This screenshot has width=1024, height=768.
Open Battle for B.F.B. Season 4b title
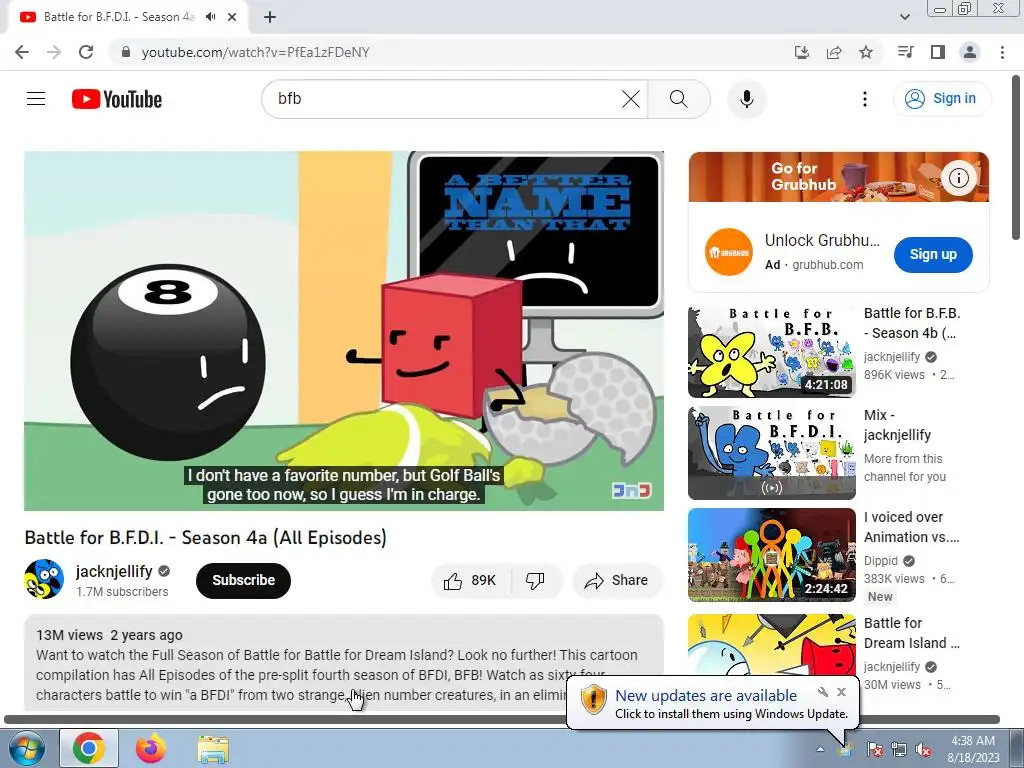pyautogui.click(x=912, y=323)
